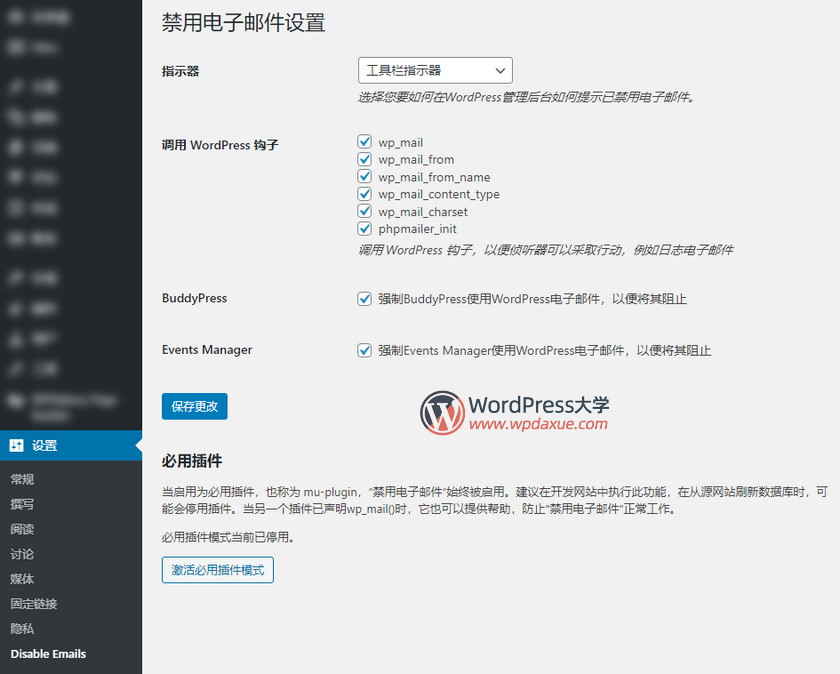Open the 讨论 settings page
Viewport: 840px width, 674px height.
22,555
